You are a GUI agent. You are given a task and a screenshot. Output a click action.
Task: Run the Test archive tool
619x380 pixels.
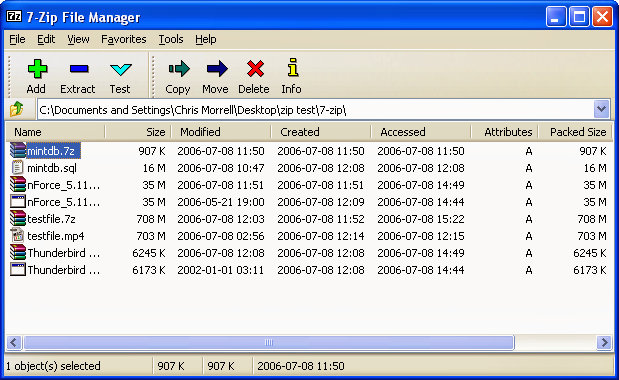[120, 70]
